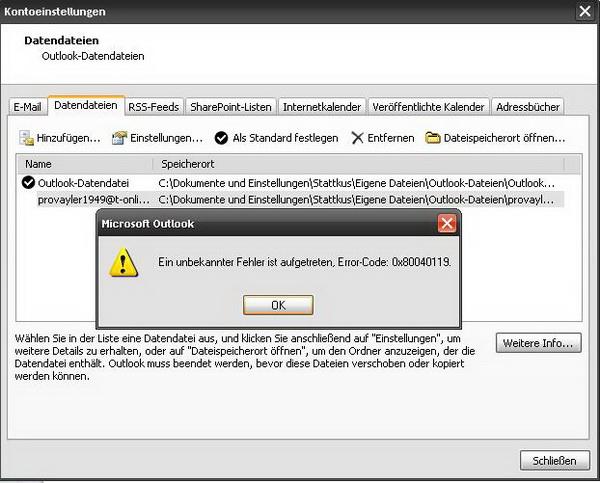600x483 pixels.
Task: Click the Dateispeicherort öffnen label
Action: click(504, 138)
